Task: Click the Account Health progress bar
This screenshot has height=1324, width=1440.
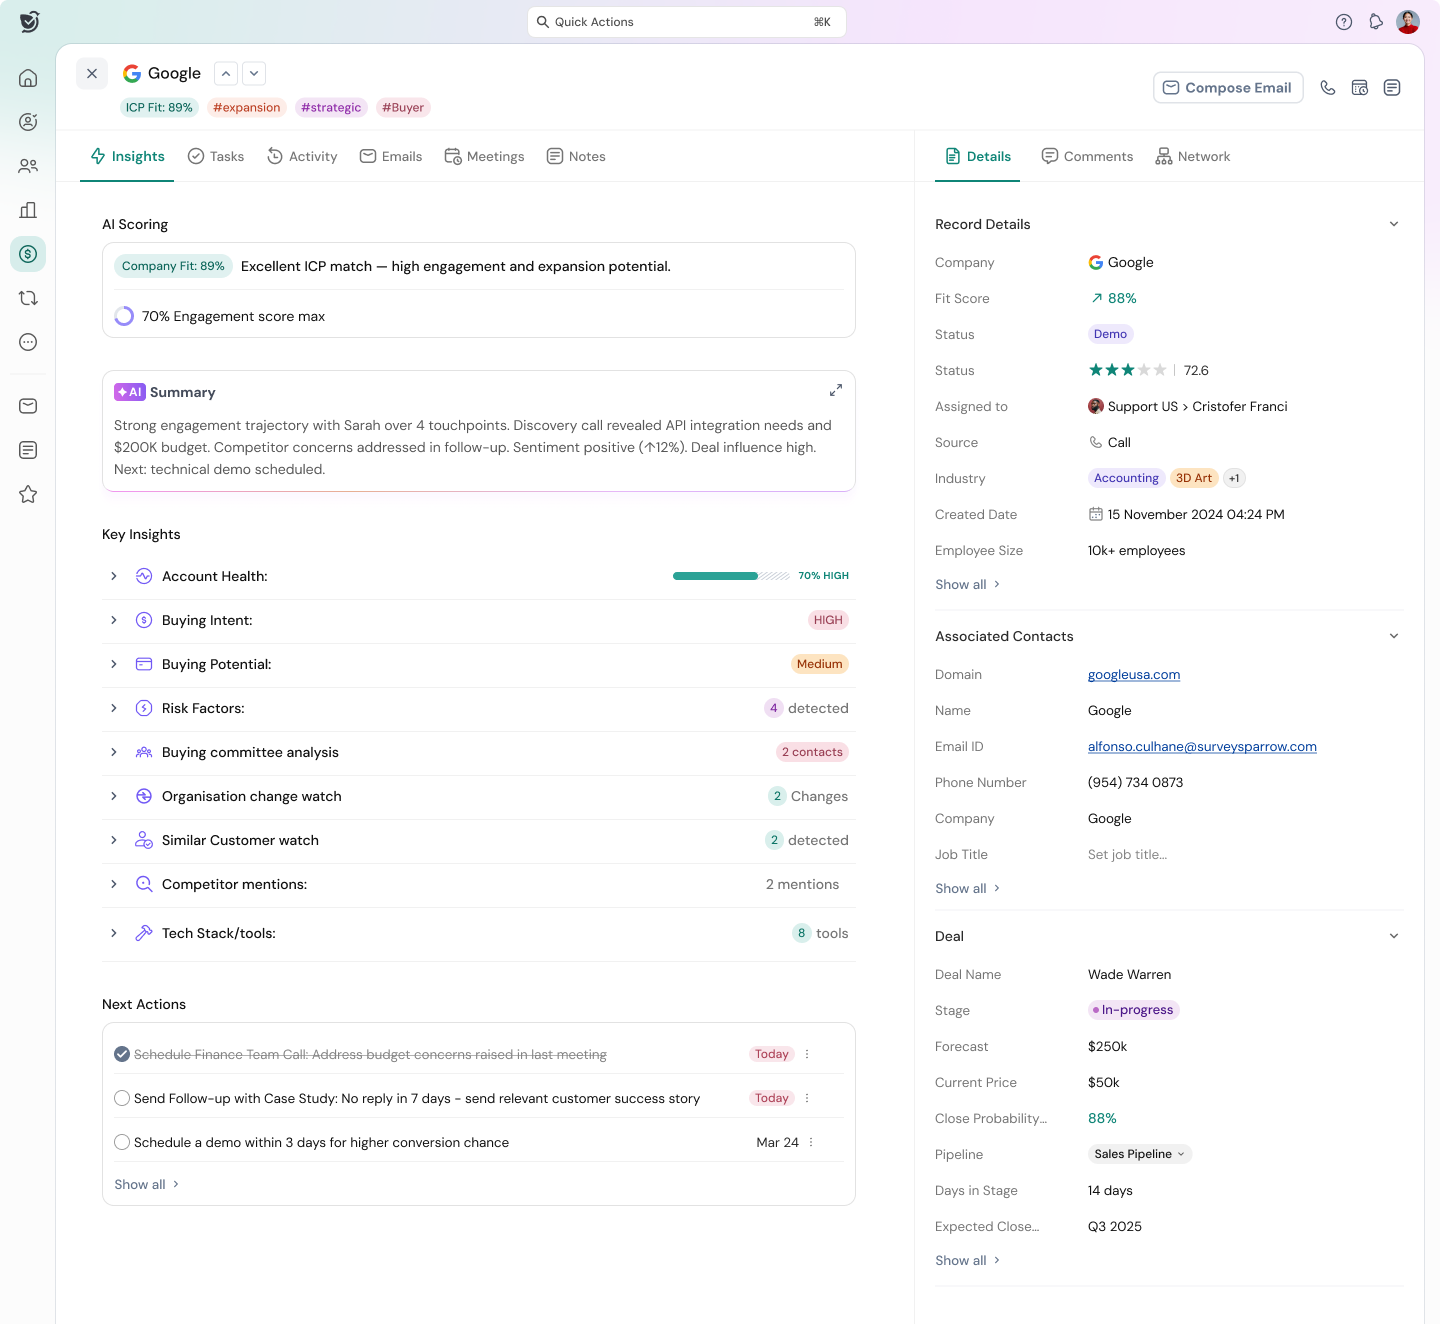Action: coord(731,576)
